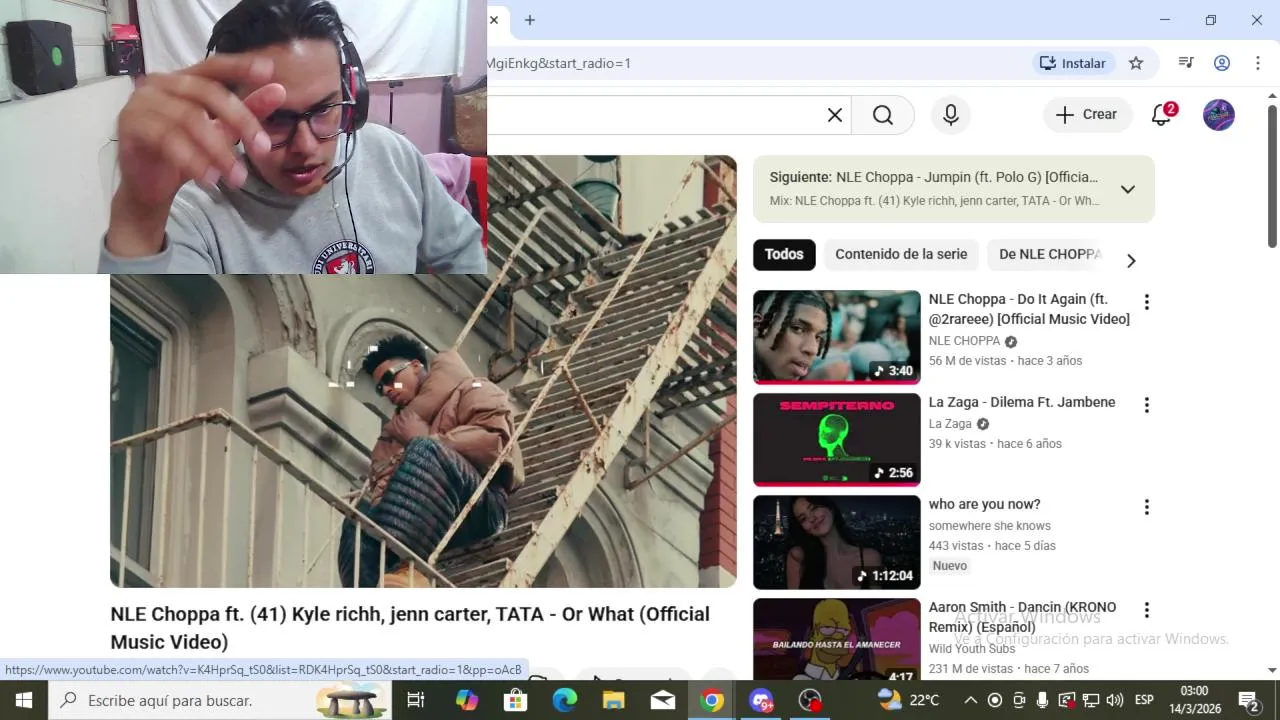Open the who are you now thumbnail
This screenshot has height=720, width=1280.
(837, 542)
